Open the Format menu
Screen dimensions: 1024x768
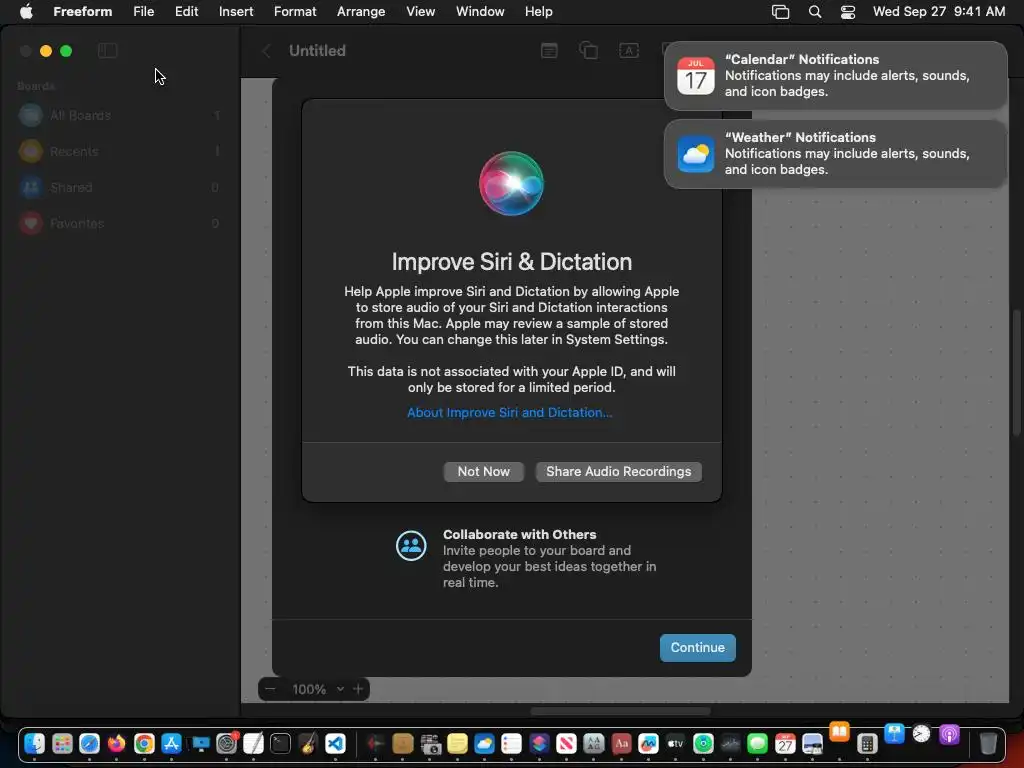[295, 12]
